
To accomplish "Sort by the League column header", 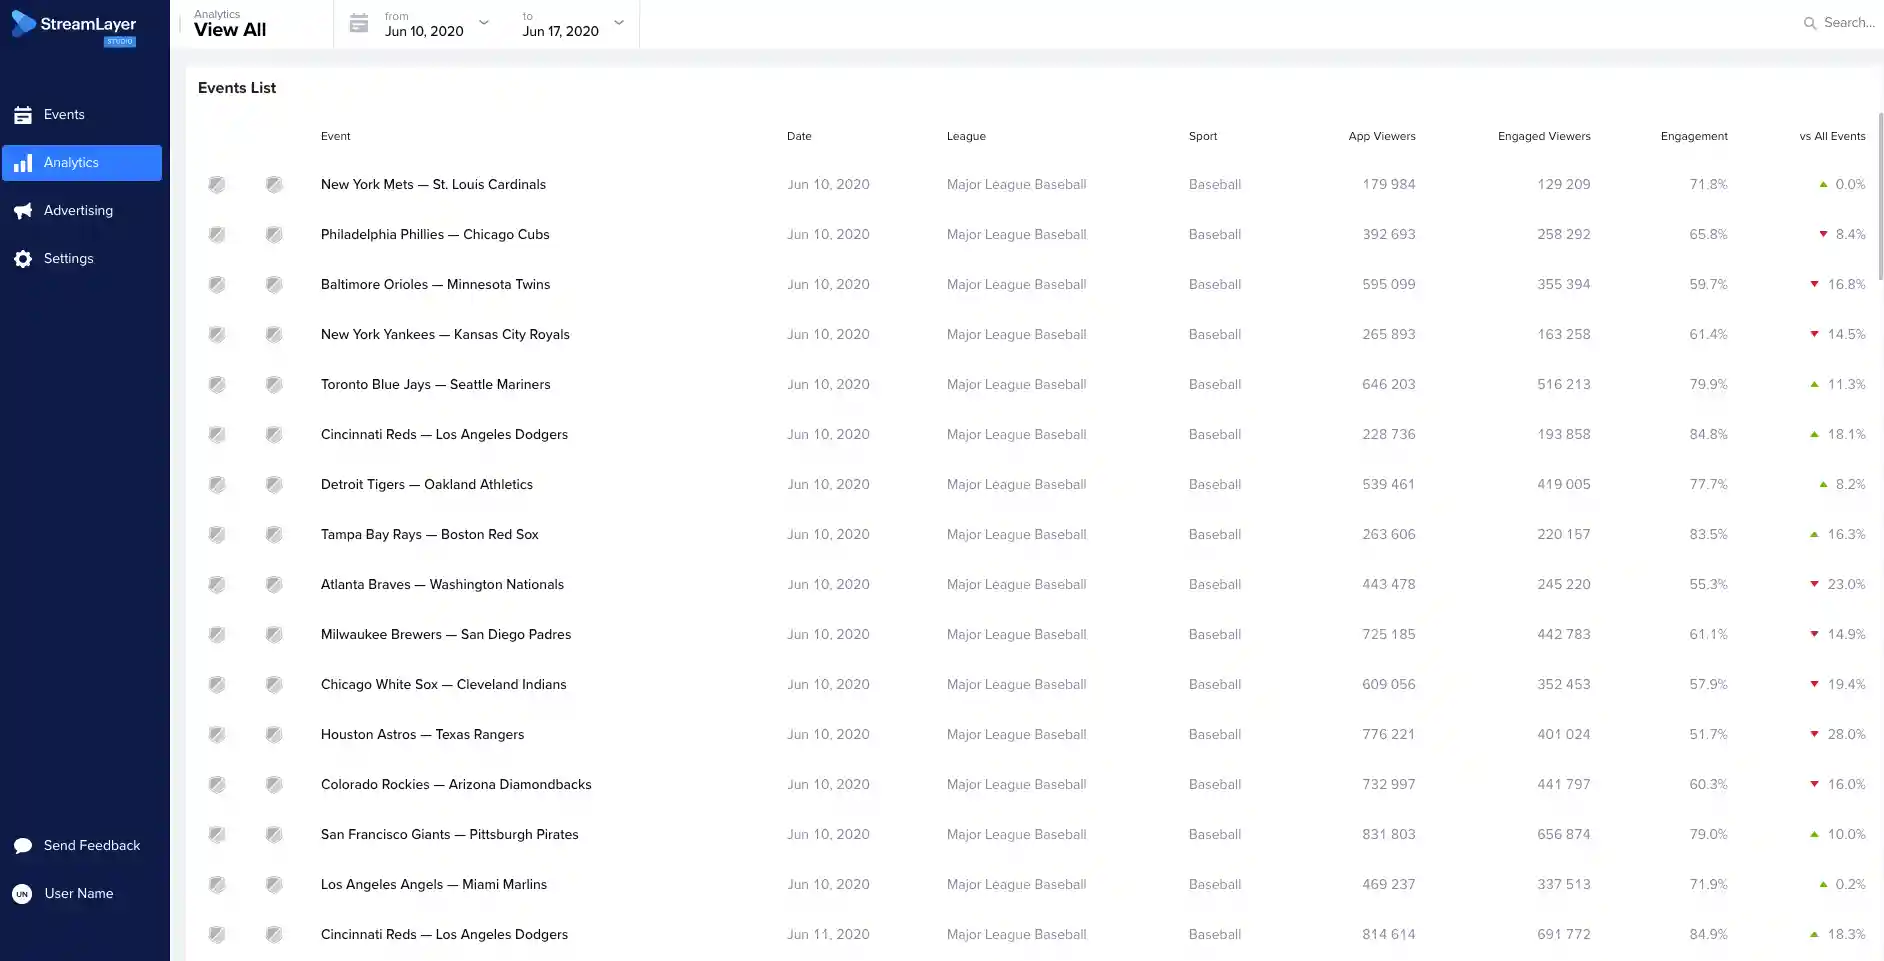I will click(966, 136).
